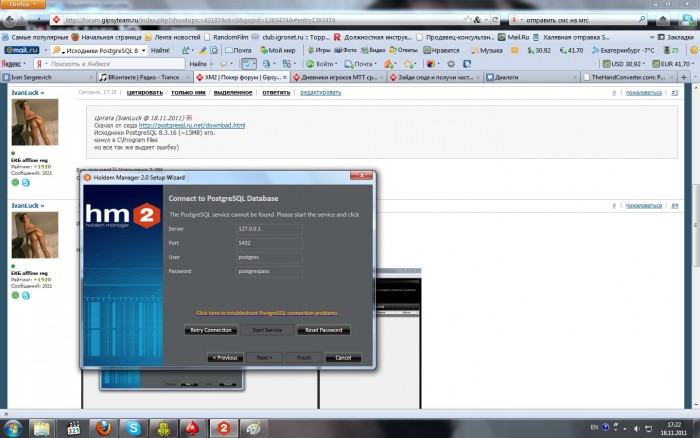Open Музыка on the Mail.ru toolbar
The height and width of the screenshot is (438, 700).
[487, 50]
